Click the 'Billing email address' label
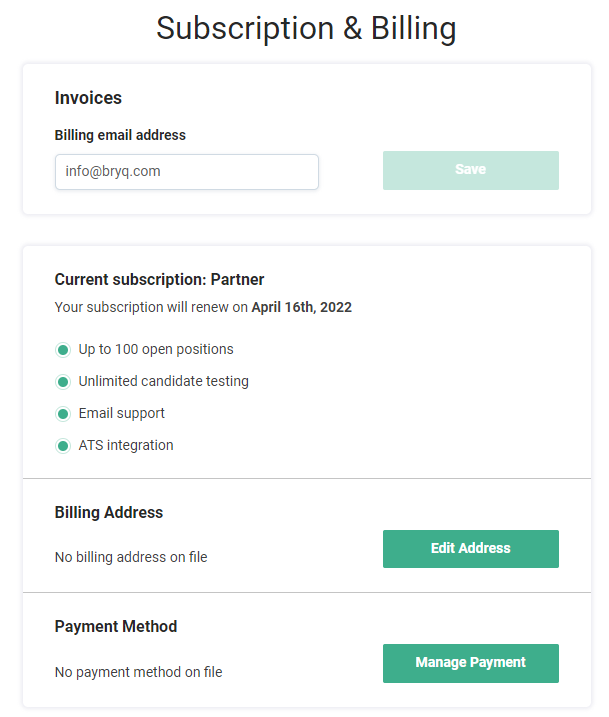This screenshot has width=609, height=717. coord(120,135)
